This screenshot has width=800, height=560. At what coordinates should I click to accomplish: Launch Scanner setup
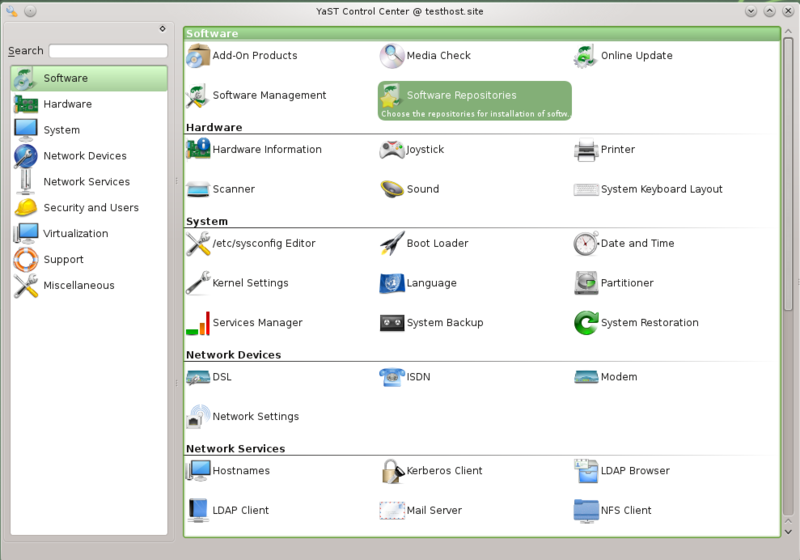pyautogui.click(x=220, y=189)
